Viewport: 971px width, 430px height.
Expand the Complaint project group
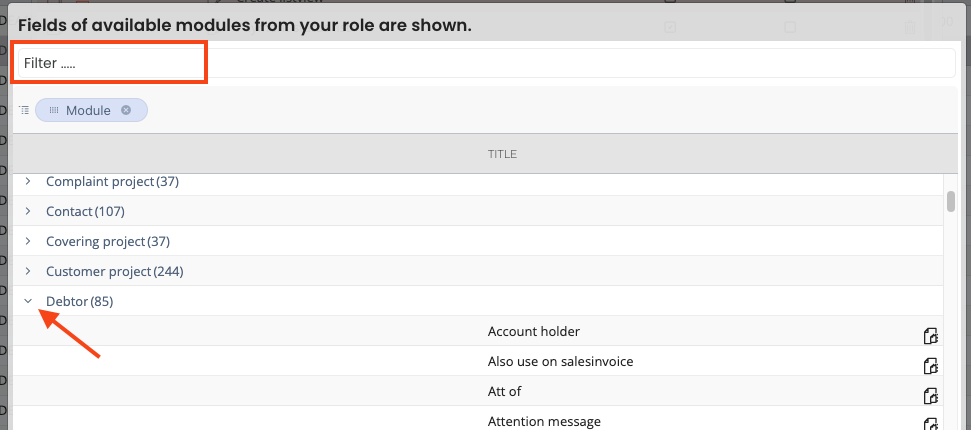pos(28,182)
